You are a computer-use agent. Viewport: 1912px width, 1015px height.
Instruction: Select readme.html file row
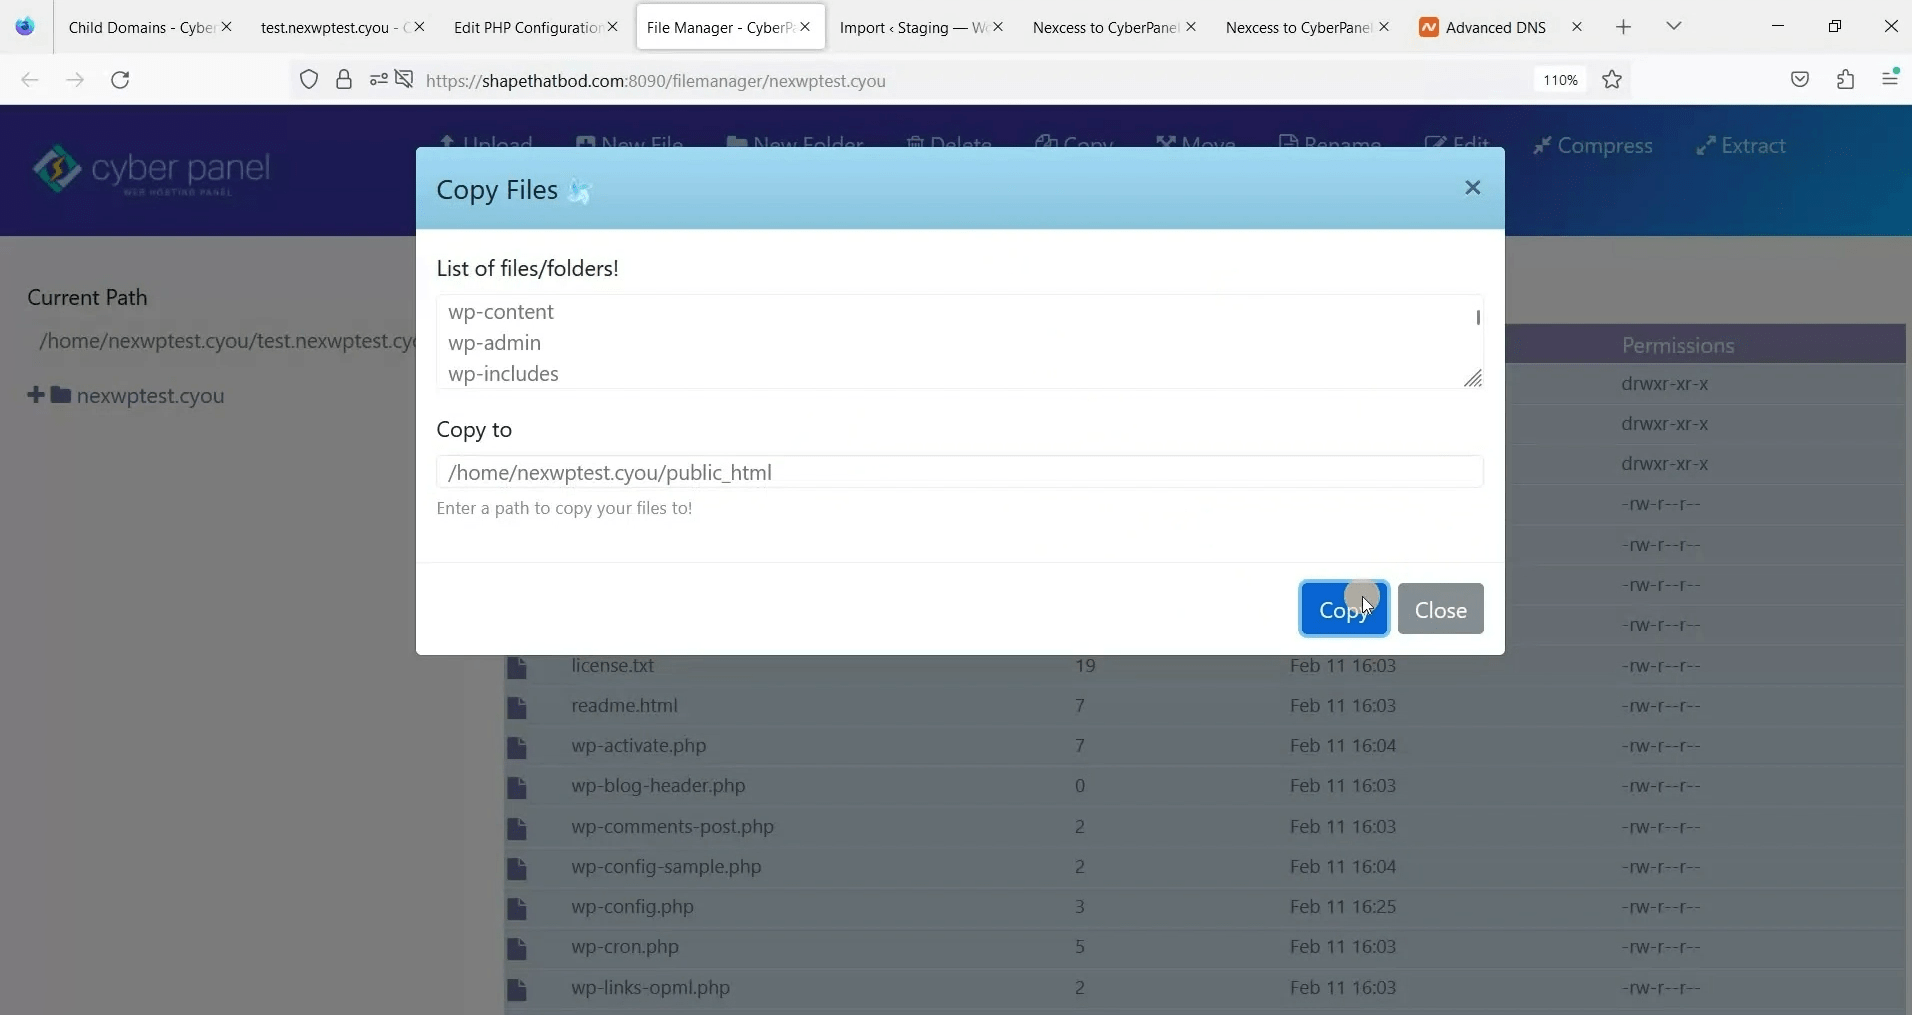[x=1204, y=706]
